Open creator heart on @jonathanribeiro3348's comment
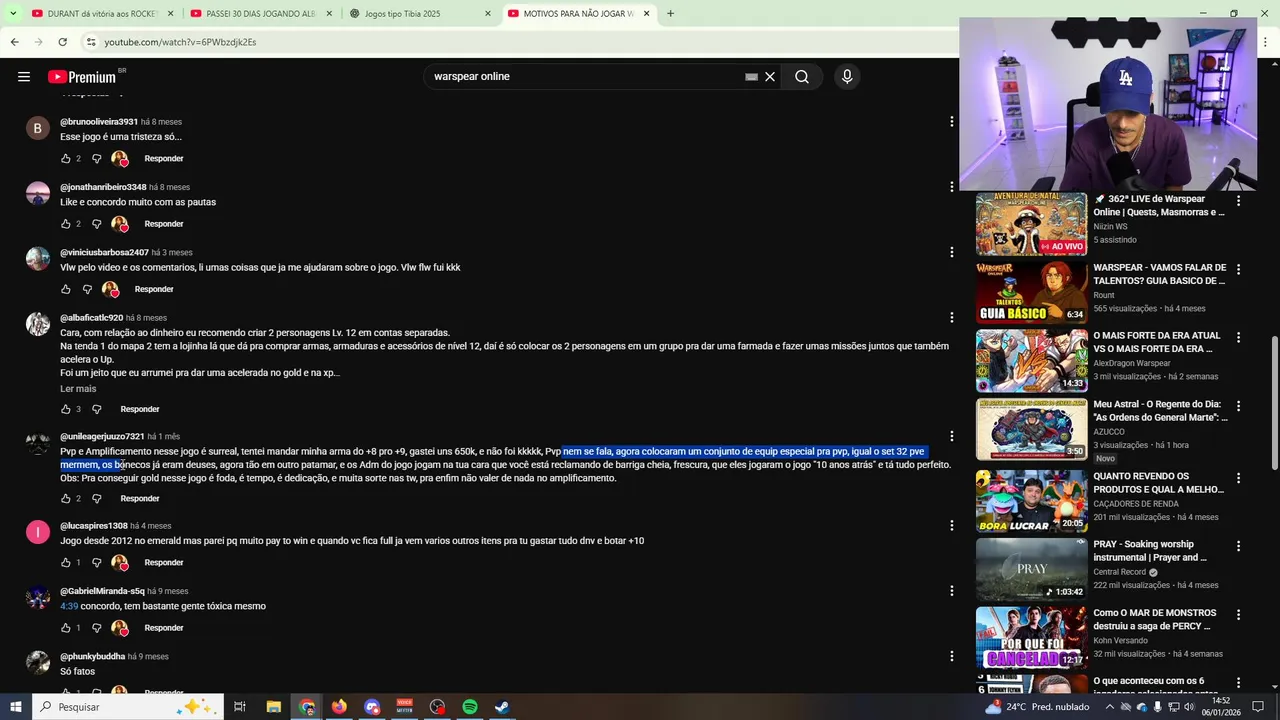1280x720 pixels. pos(120,224)
